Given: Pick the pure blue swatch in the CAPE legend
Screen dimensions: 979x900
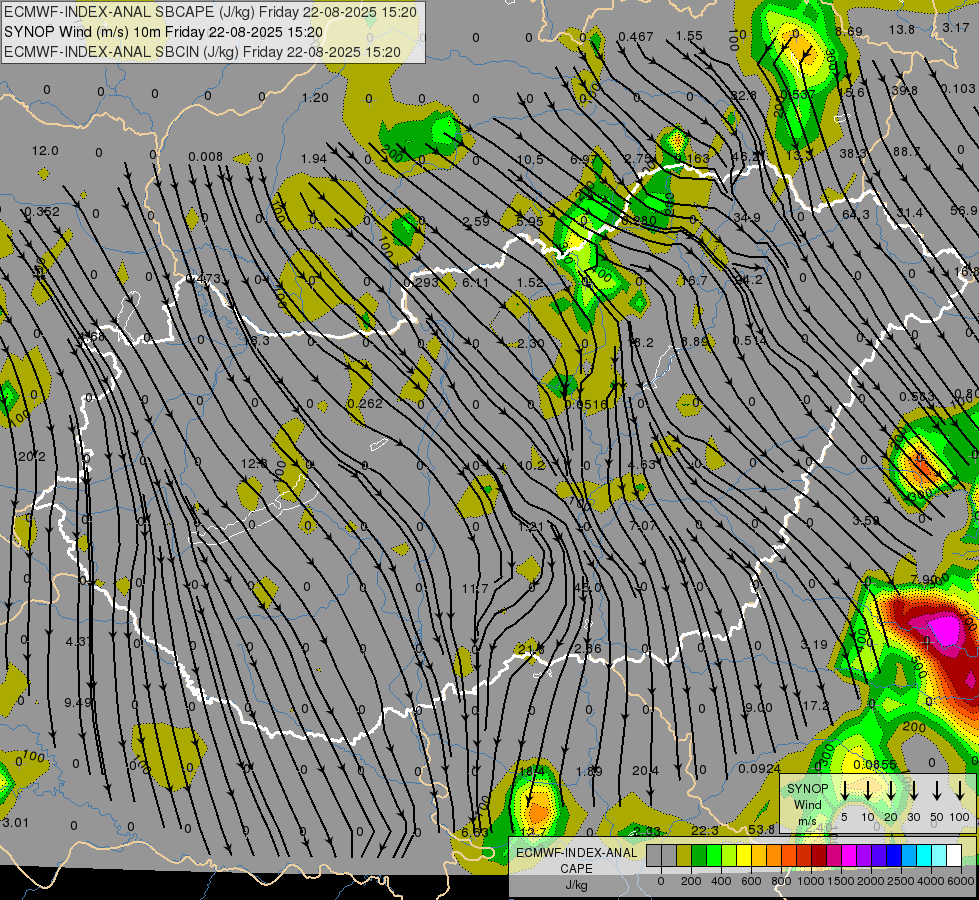Looking at the screenshot, I should click(894, 856).
